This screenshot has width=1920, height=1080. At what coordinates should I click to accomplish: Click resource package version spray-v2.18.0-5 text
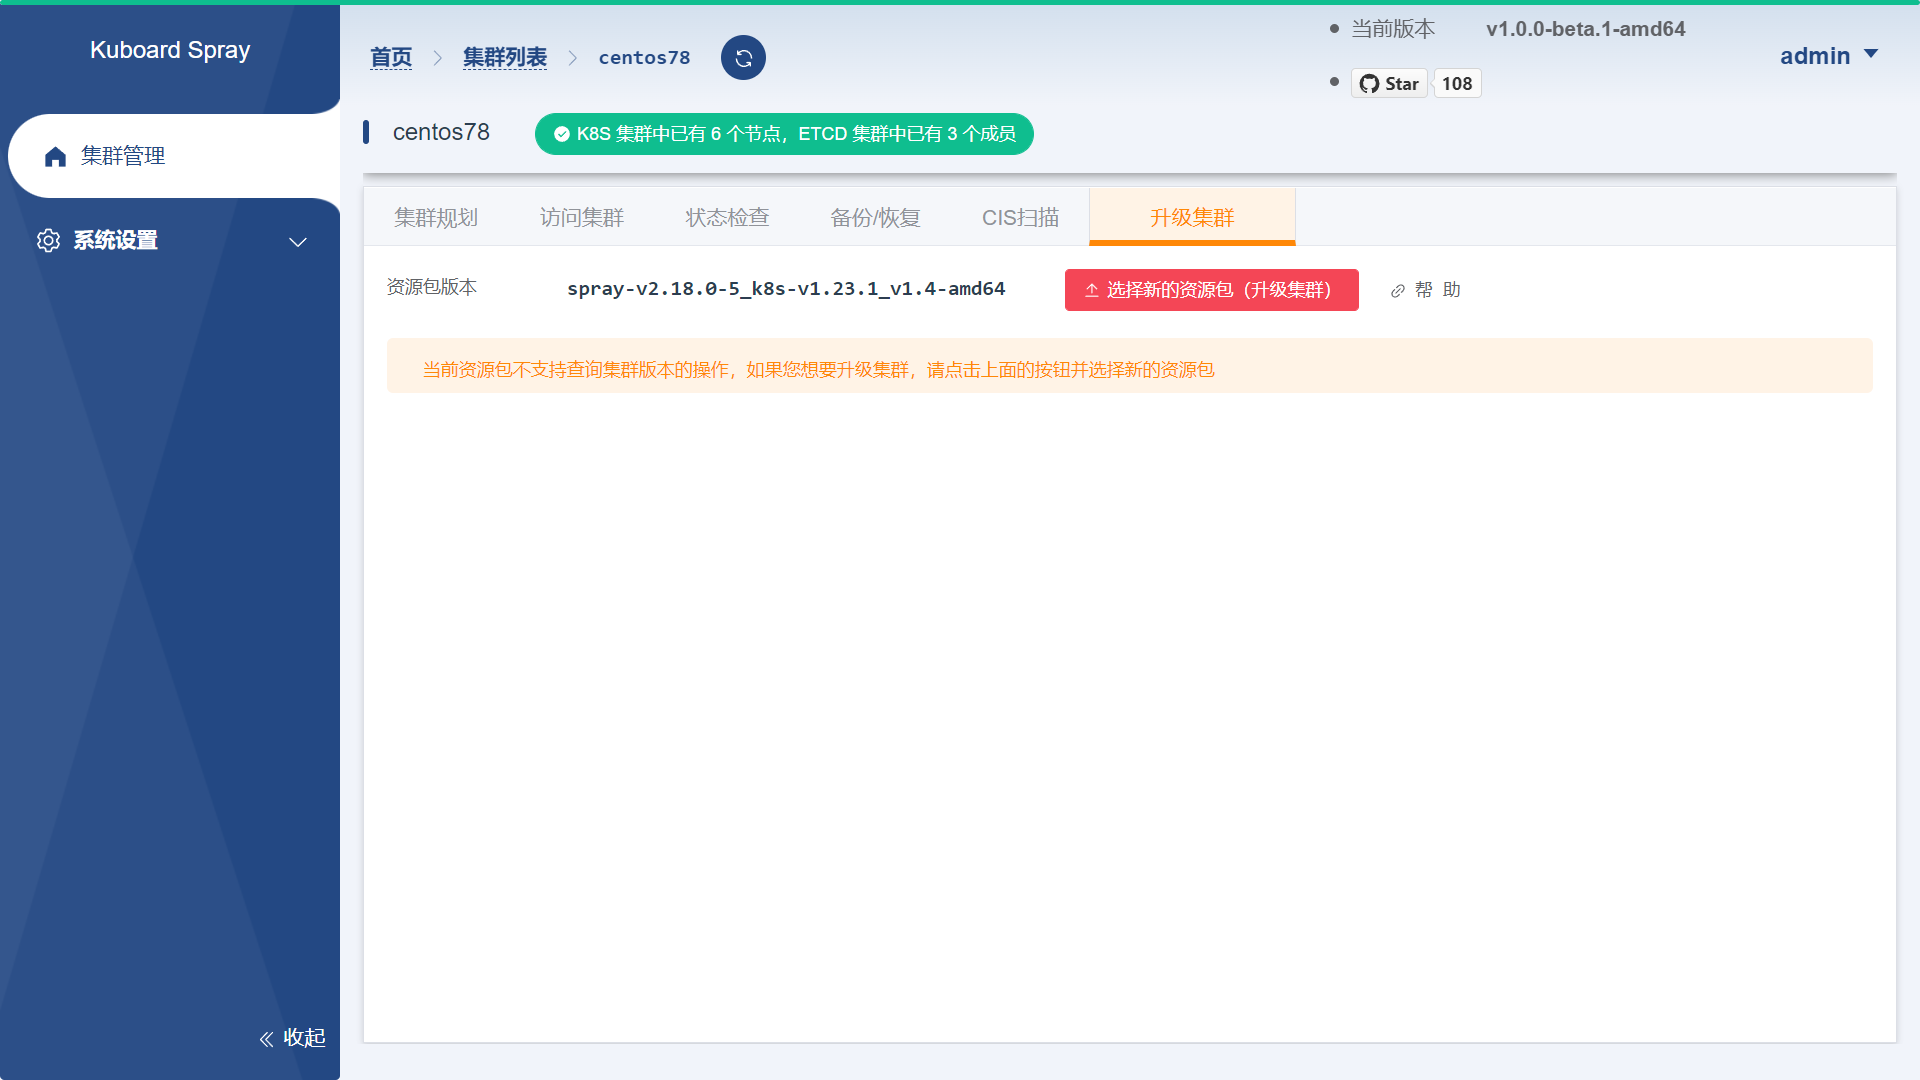(x=786, y=289)
